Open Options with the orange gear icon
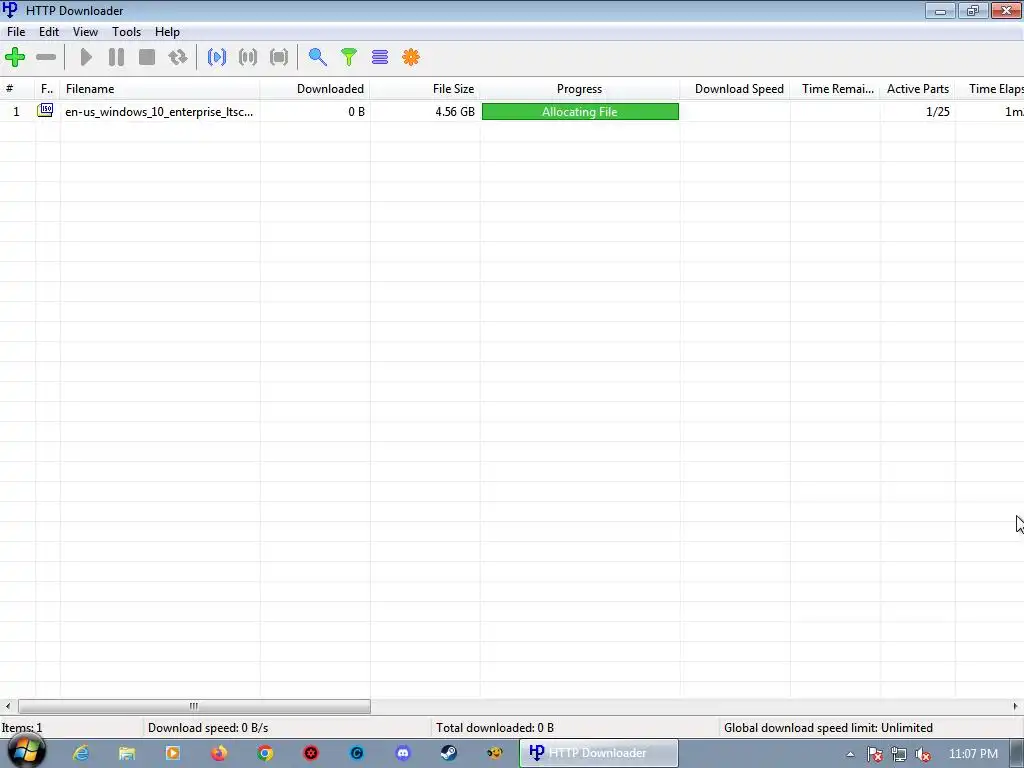The width and height of the screenshot is (1024, 768). 411,57
